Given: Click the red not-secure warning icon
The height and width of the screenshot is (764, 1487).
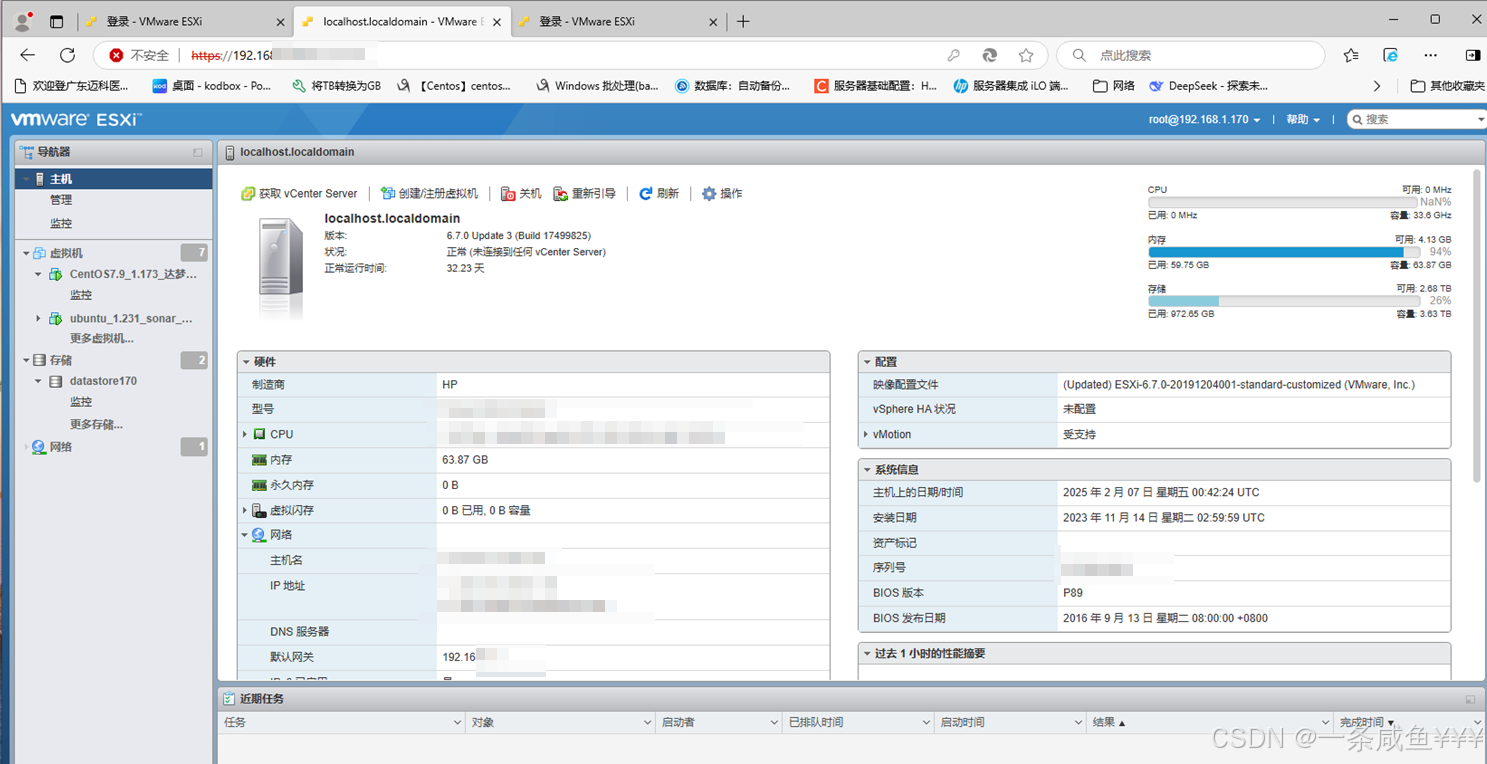Looking at the screenshot, I should (117, 55).
